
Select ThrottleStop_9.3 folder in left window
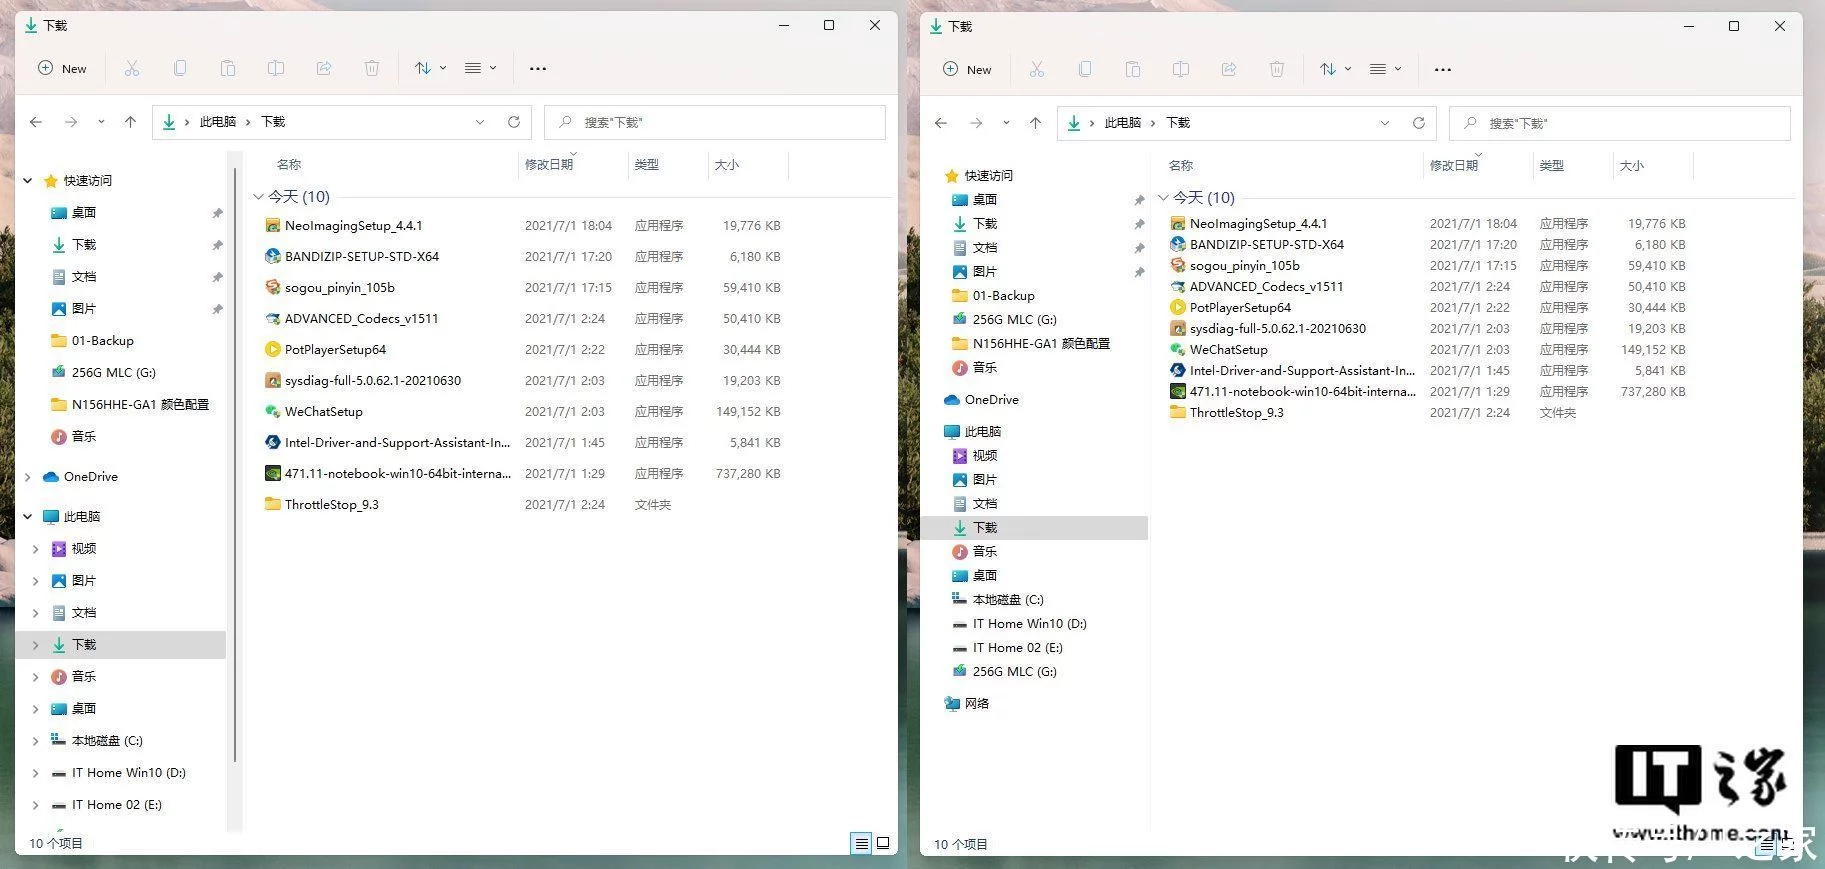(332, 505)
